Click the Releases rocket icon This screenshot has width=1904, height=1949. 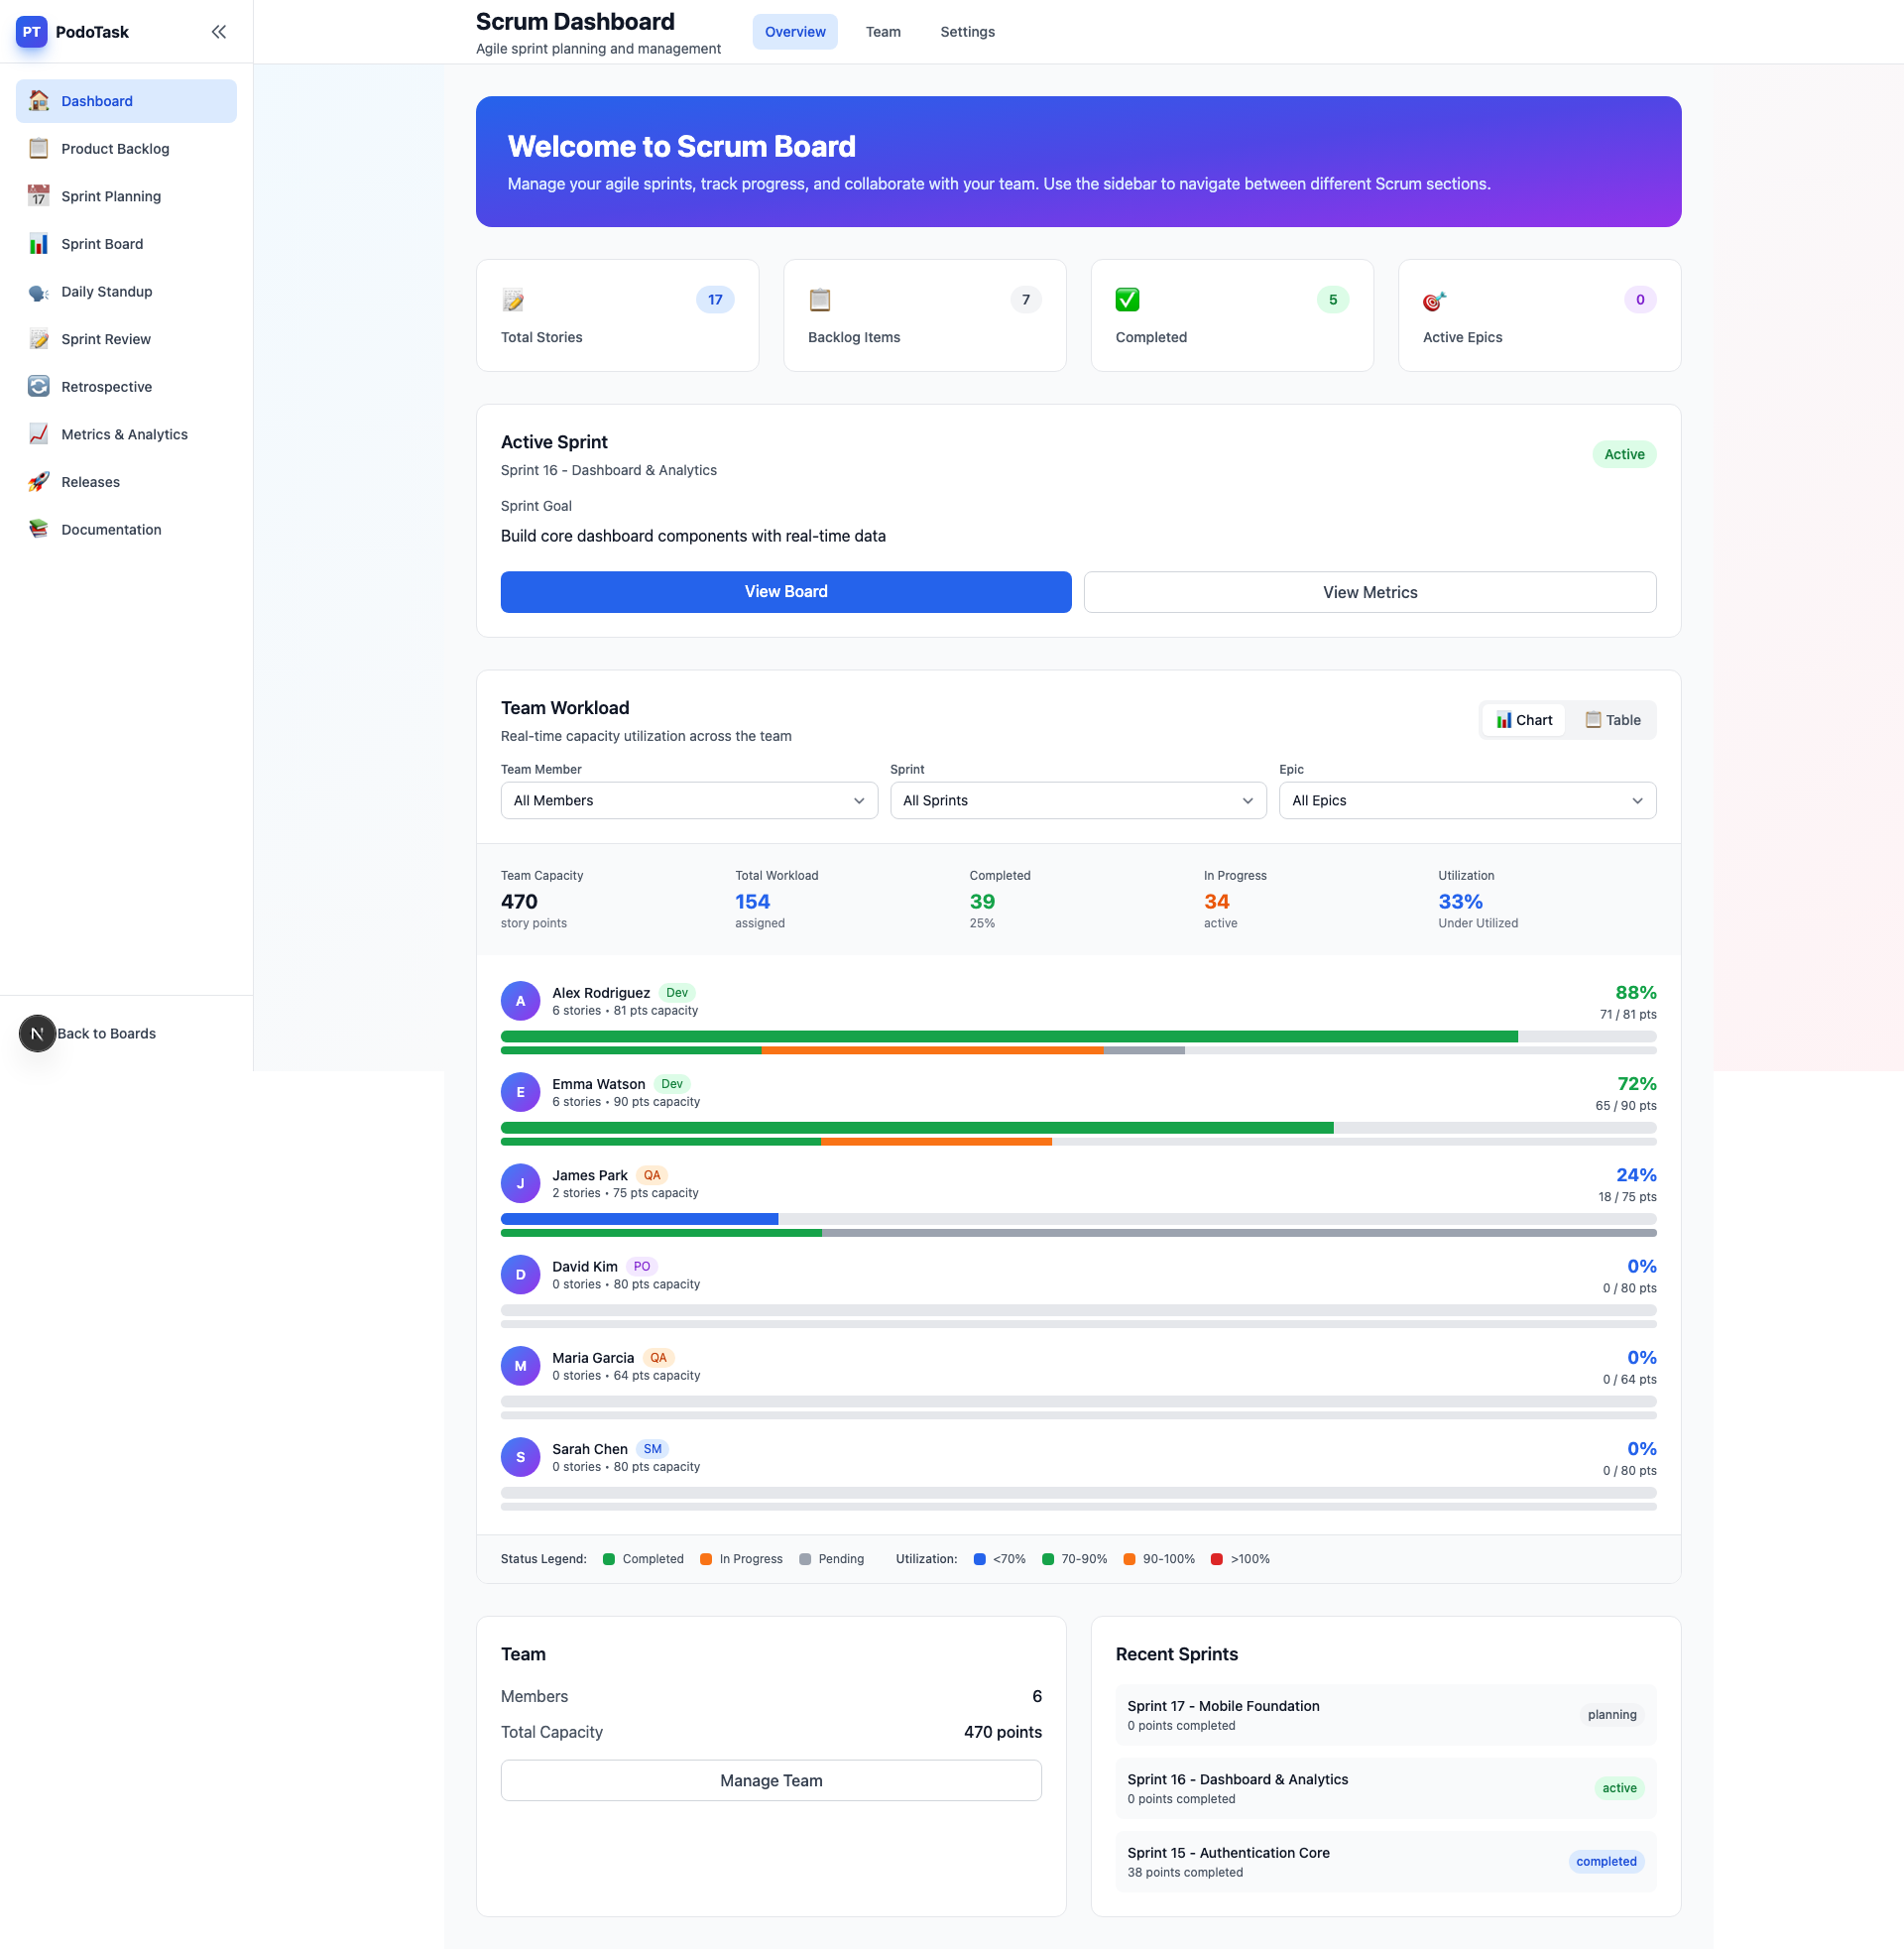[x=38, y=482]
